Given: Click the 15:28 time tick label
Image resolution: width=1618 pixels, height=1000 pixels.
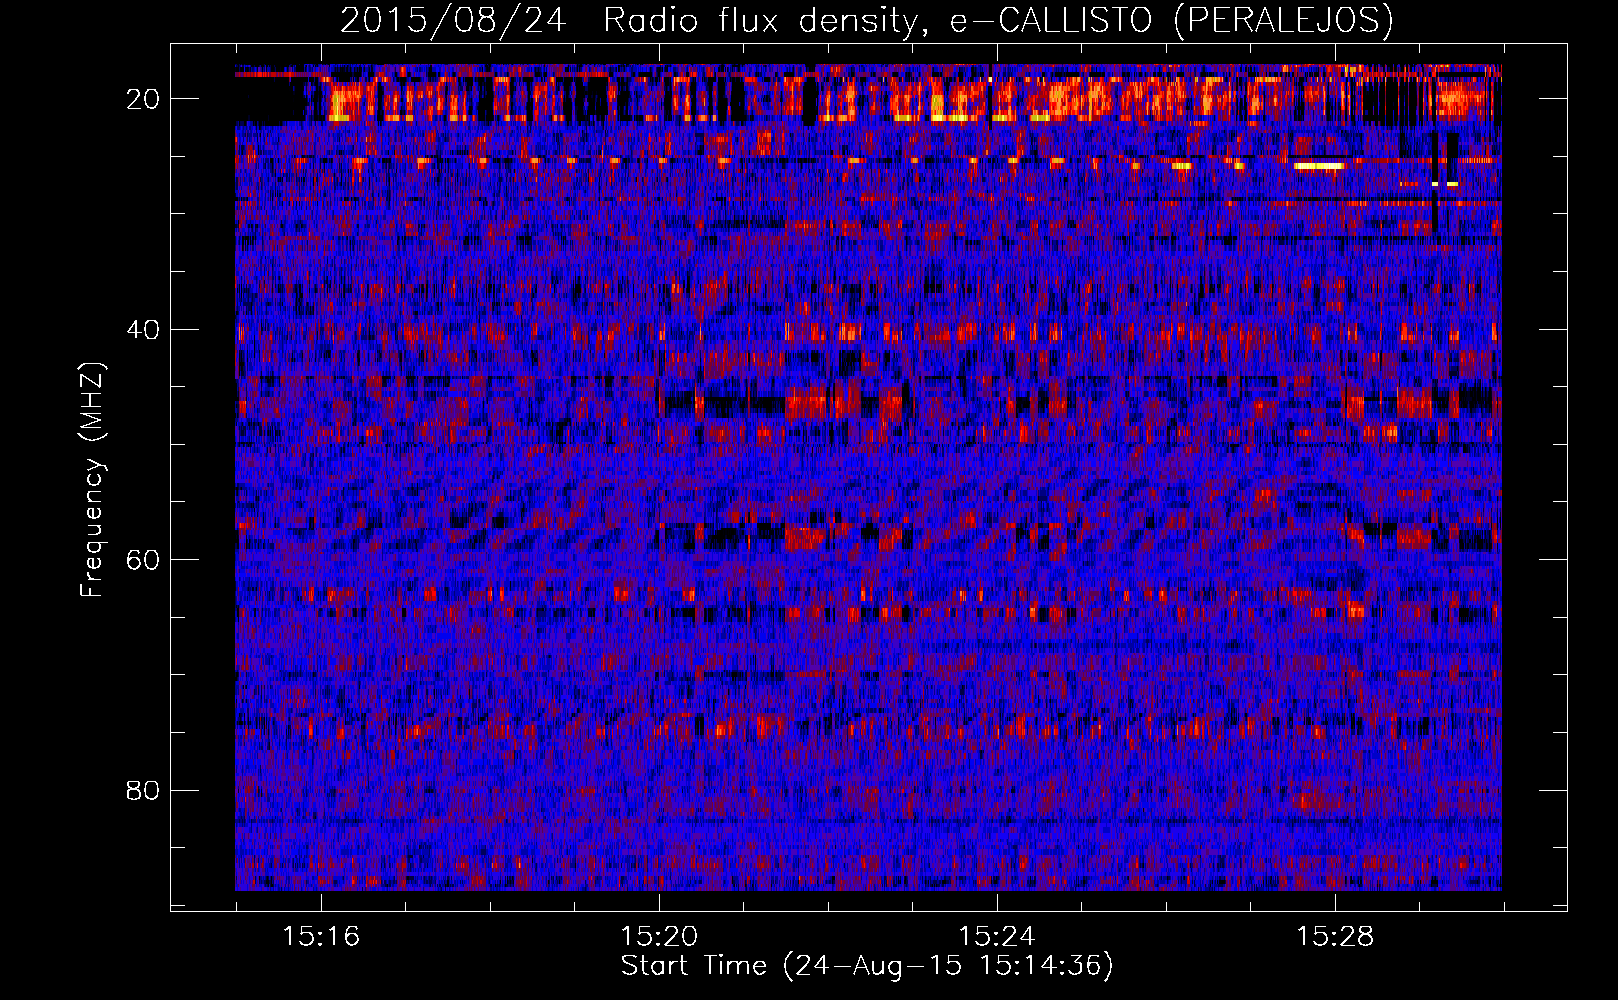Looking at the screenshot, I should pyautogui.click(x=1335, y=937).
